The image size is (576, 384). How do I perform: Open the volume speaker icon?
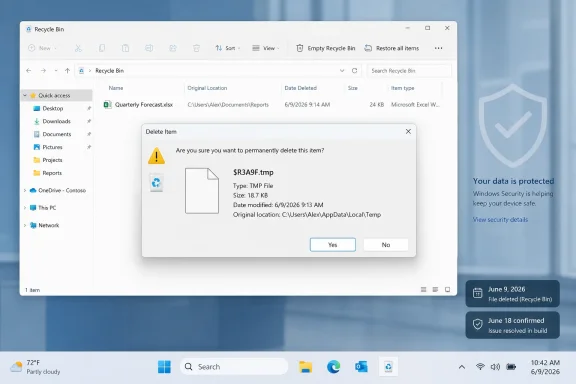[x=495, y=367]
